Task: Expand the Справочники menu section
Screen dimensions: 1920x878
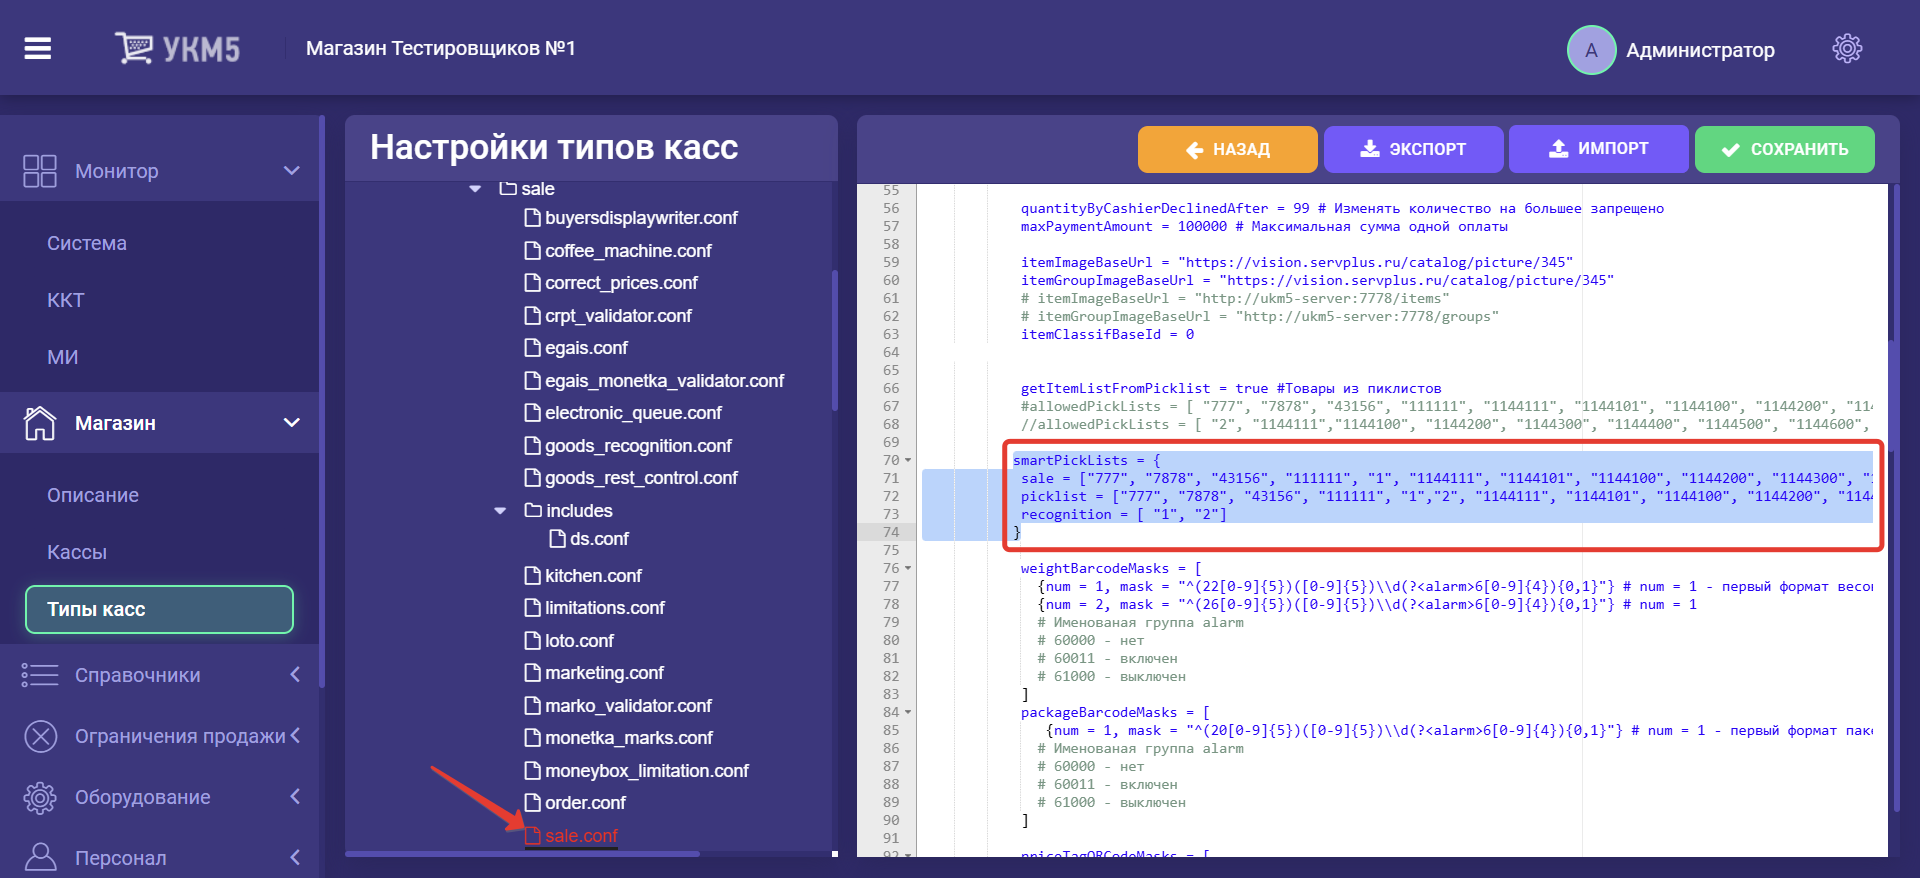Action: [x=295, y=675]
